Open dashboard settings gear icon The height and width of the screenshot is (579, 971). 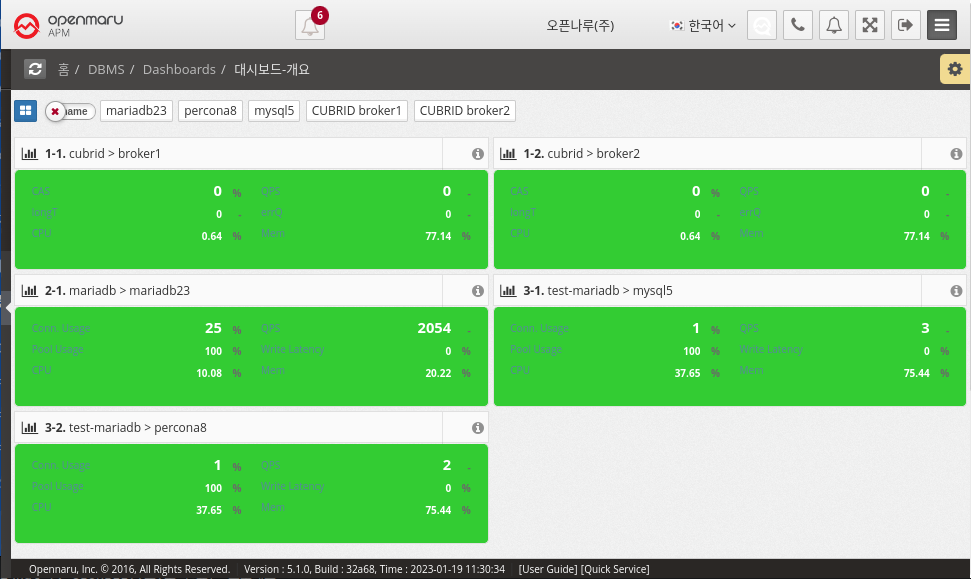(x=955, y=69)
